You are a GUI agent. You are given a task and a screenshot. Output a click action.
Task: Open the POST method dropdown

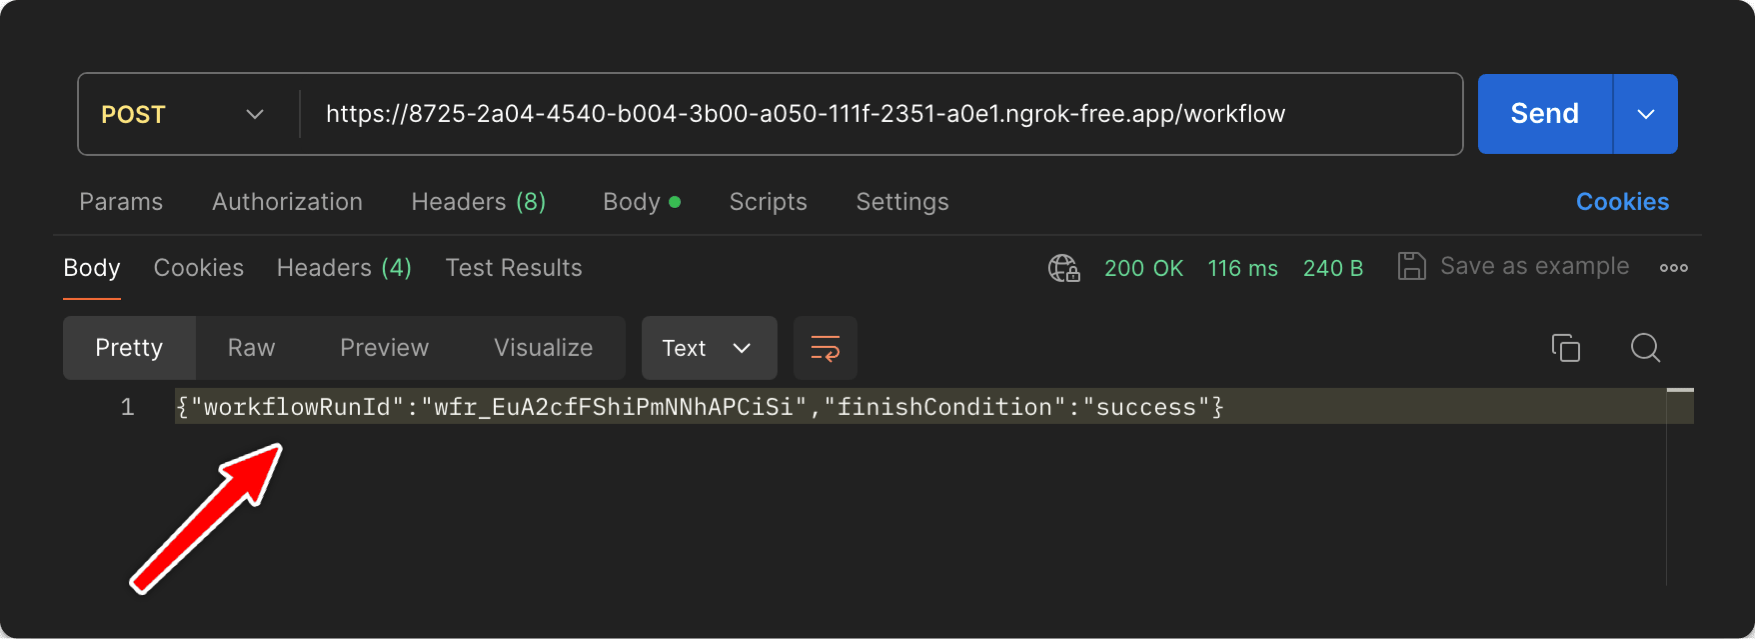(x=183, y=115)
